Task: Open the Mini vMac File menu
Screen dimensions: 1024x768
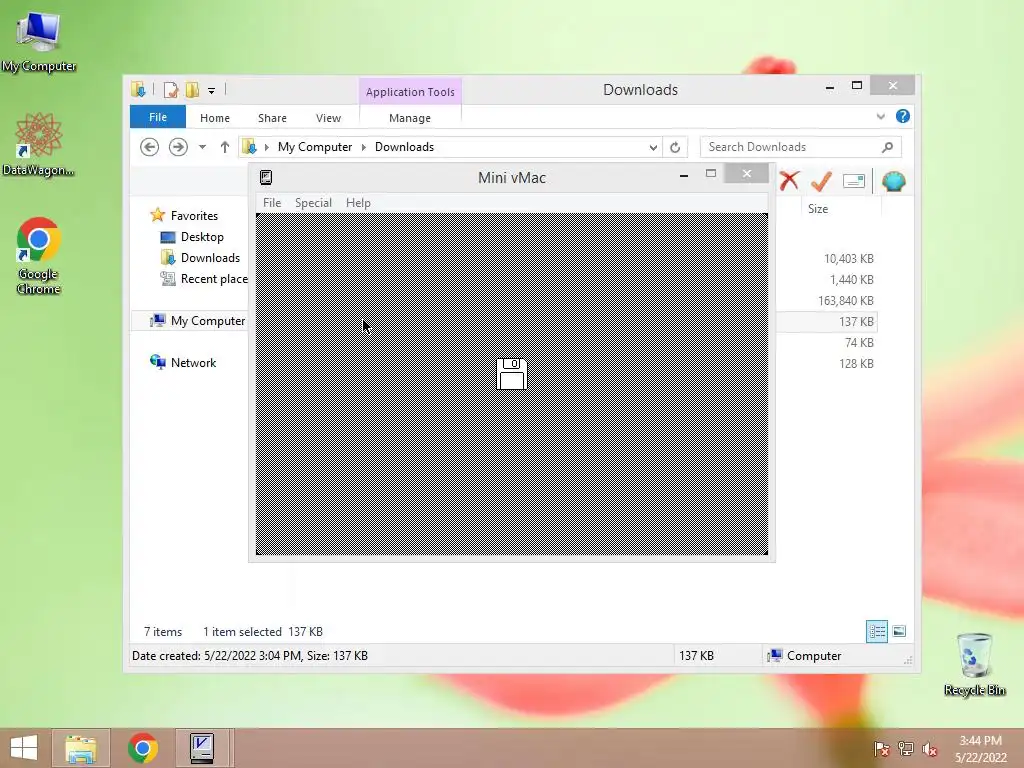Action: tap(272, 203)
